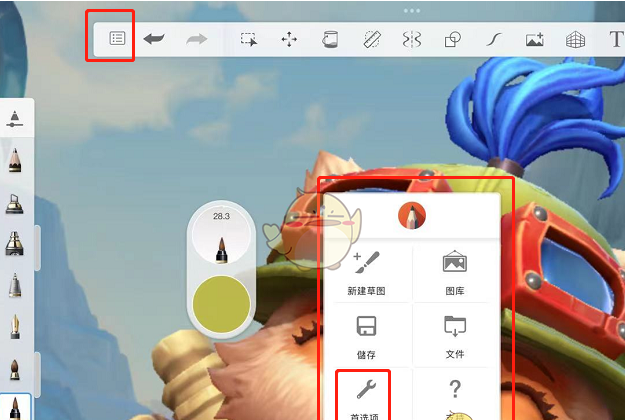Select the Text tool
This screenshot has width=625, height=420.
tap(616, 39)
